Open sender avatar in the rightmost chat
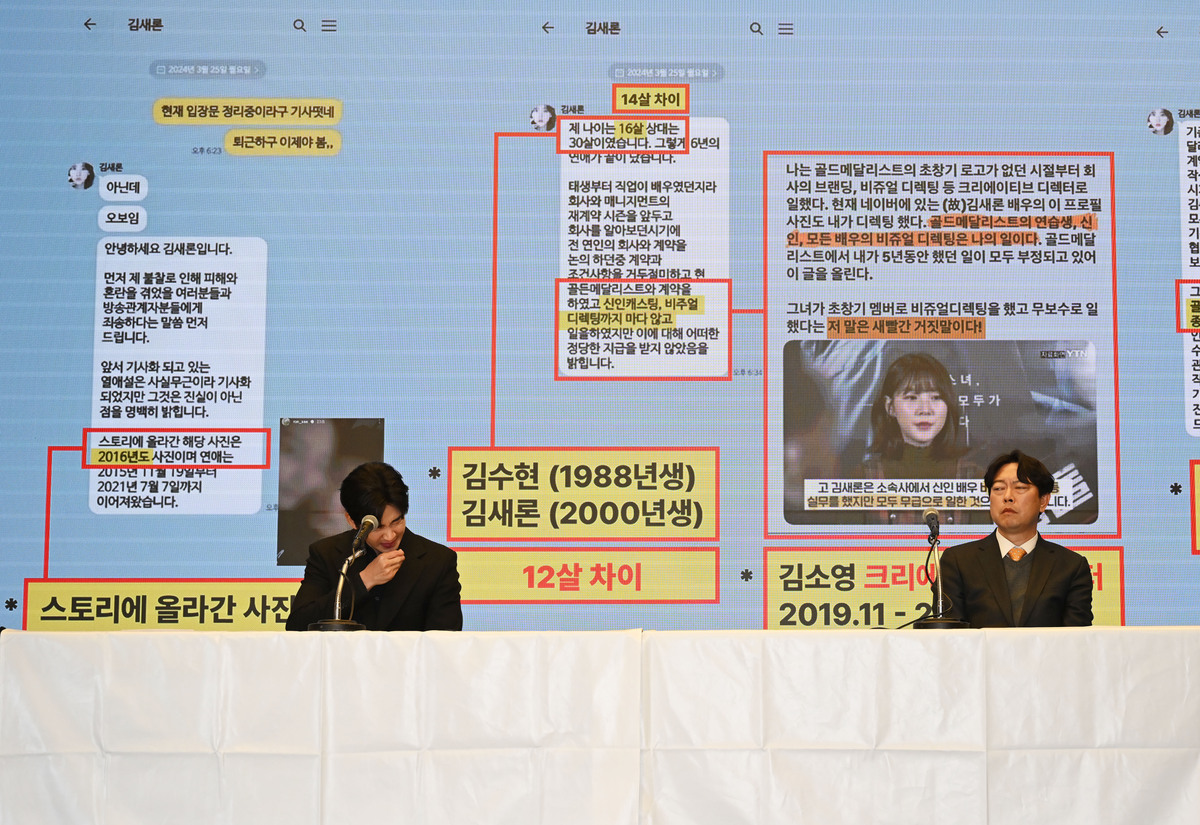1200x825 pixels. 1160,122
